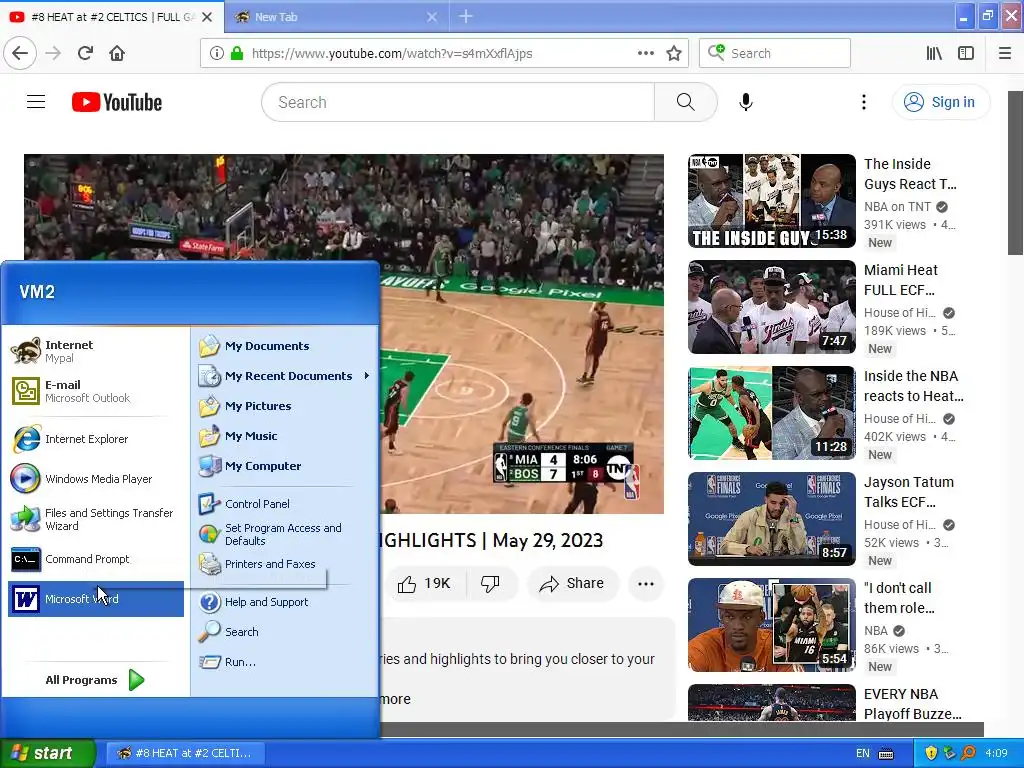
Task: Expand My Recent Documents submenu
Action: pyautogui.click(x=285, y=376)
